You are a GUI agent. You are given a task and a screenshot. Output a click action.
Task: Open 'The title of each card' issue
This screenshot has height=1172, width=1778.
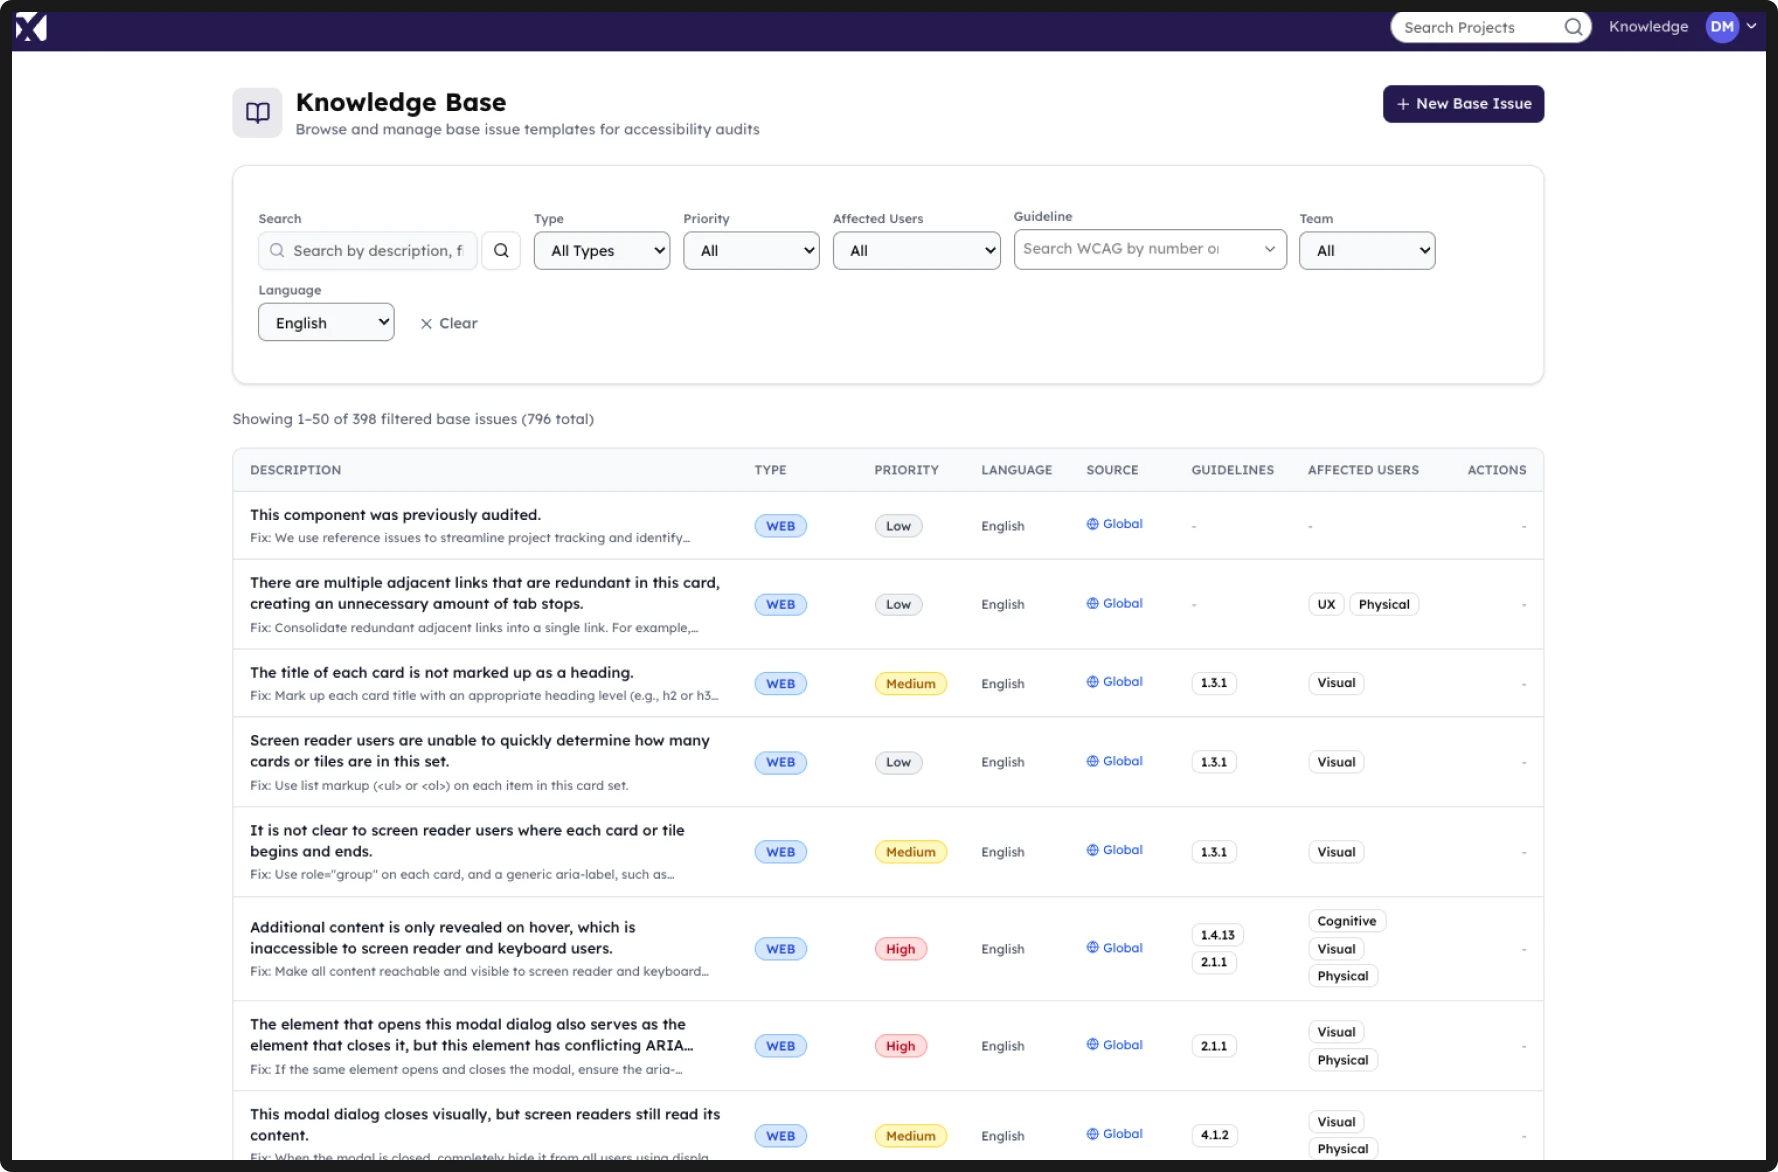[441, 673]
